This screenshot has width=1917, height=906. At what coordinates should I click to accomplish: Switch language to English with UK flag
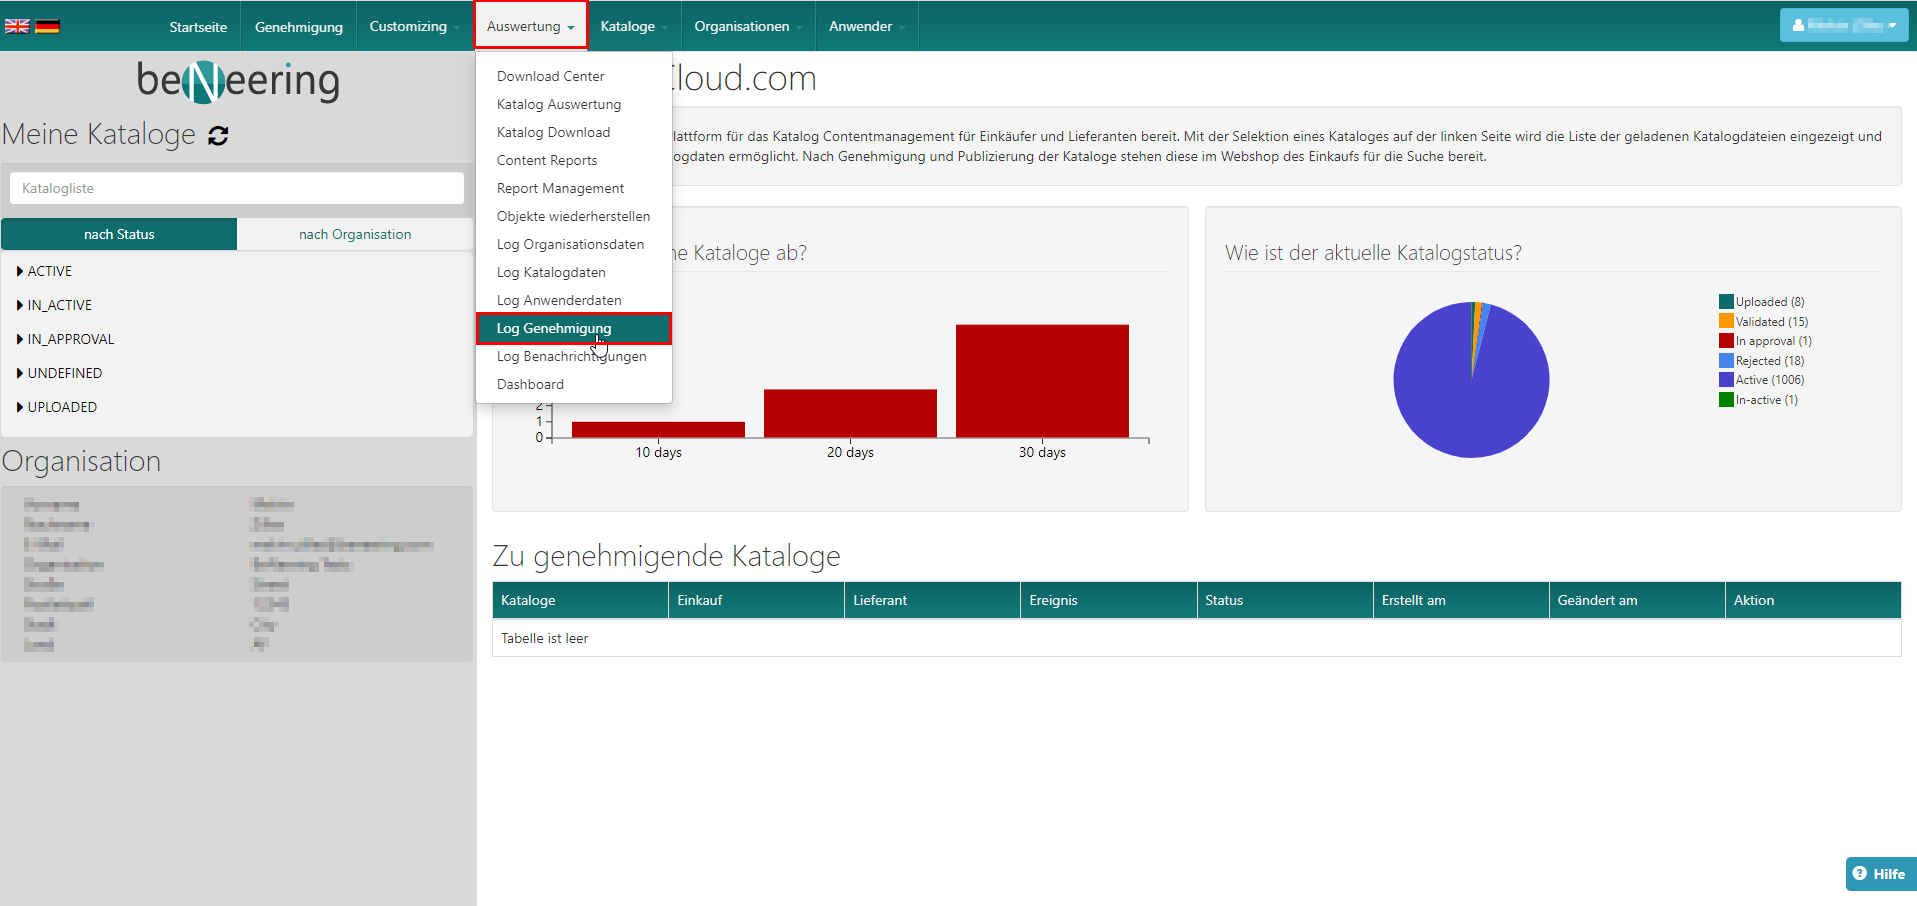coord(17,27)
